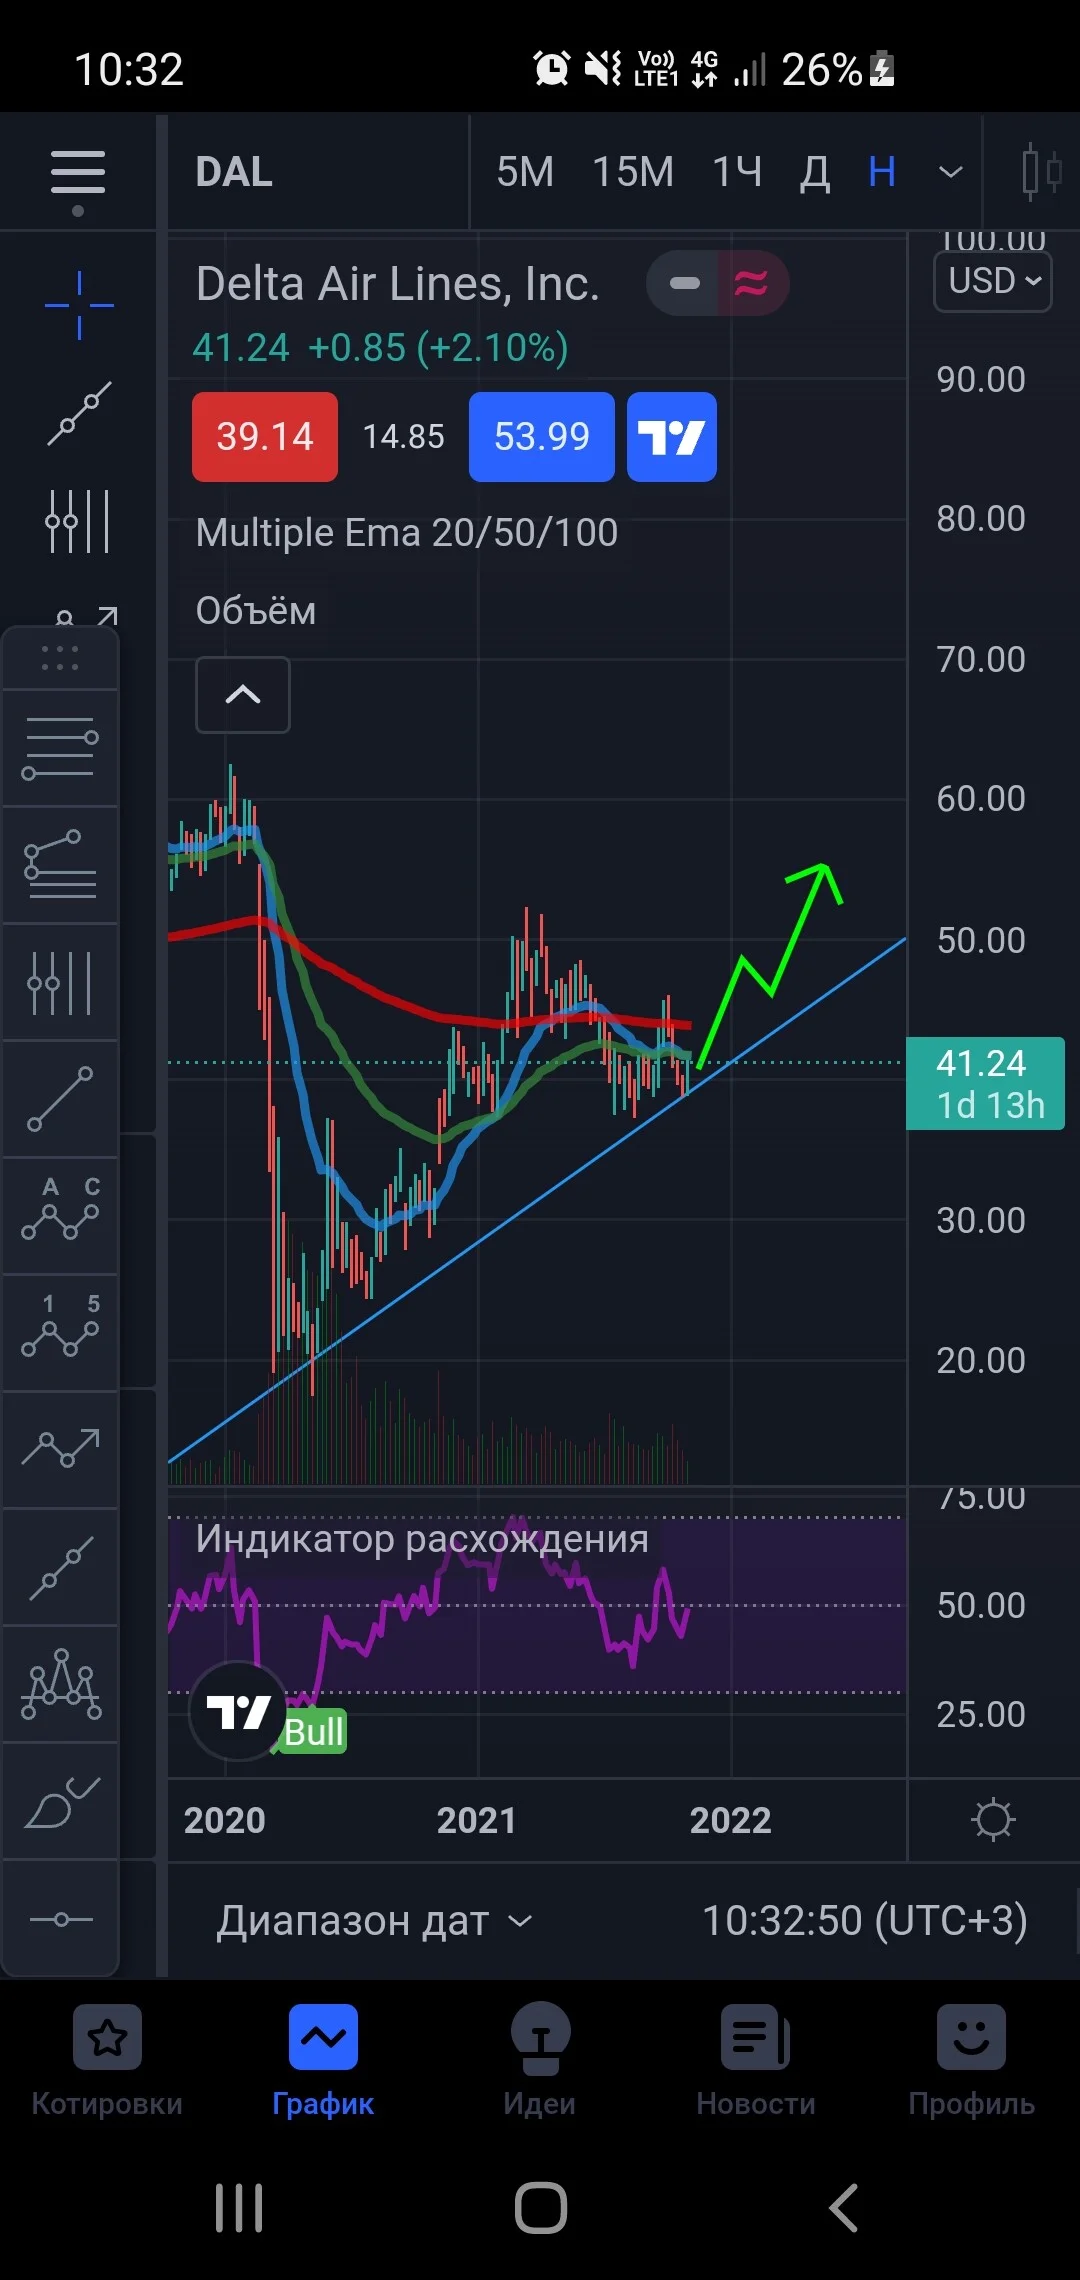Open the Профиль tab

click(x=971, y=2060)
